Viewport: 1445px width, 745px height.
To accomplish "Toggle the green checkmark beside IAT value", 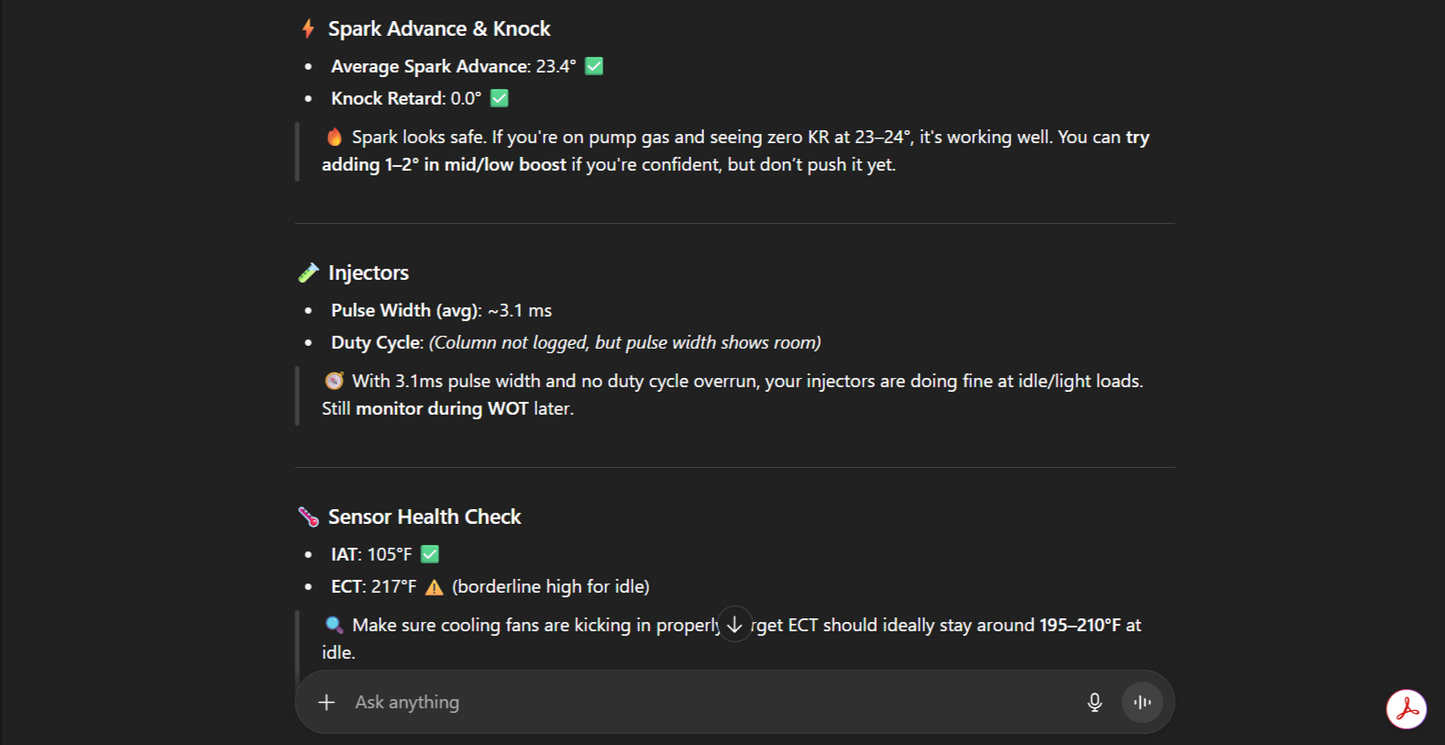I will point(429,553).
